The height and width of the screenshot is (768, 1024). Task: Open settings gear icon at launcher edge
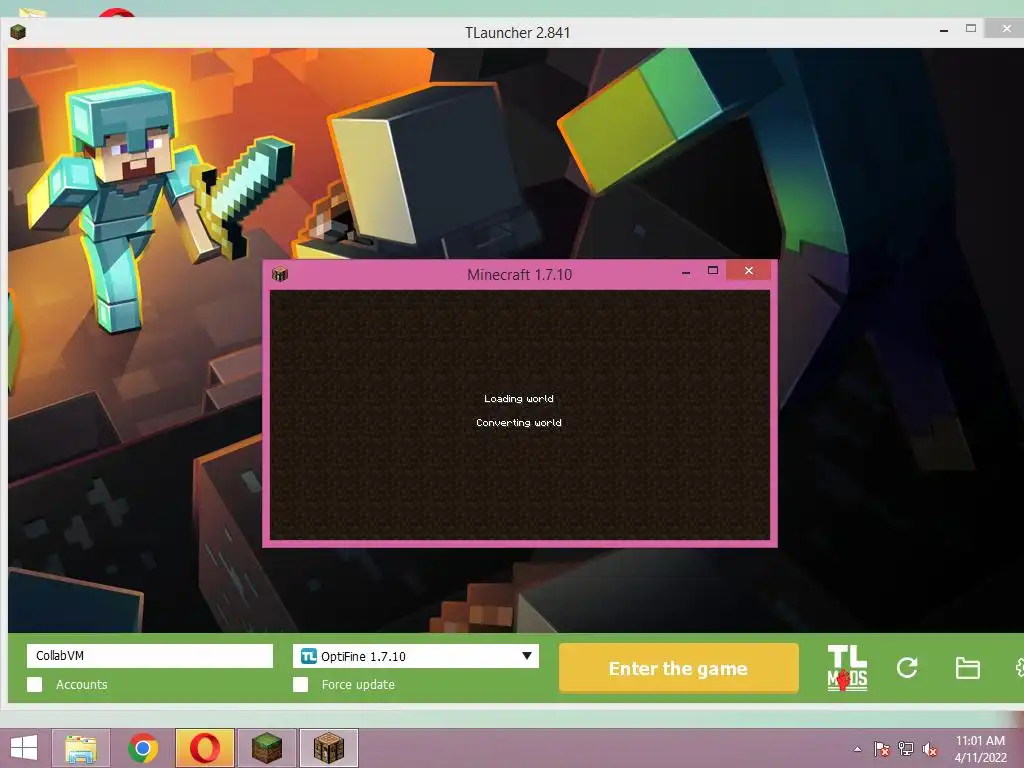(1019, 667)
